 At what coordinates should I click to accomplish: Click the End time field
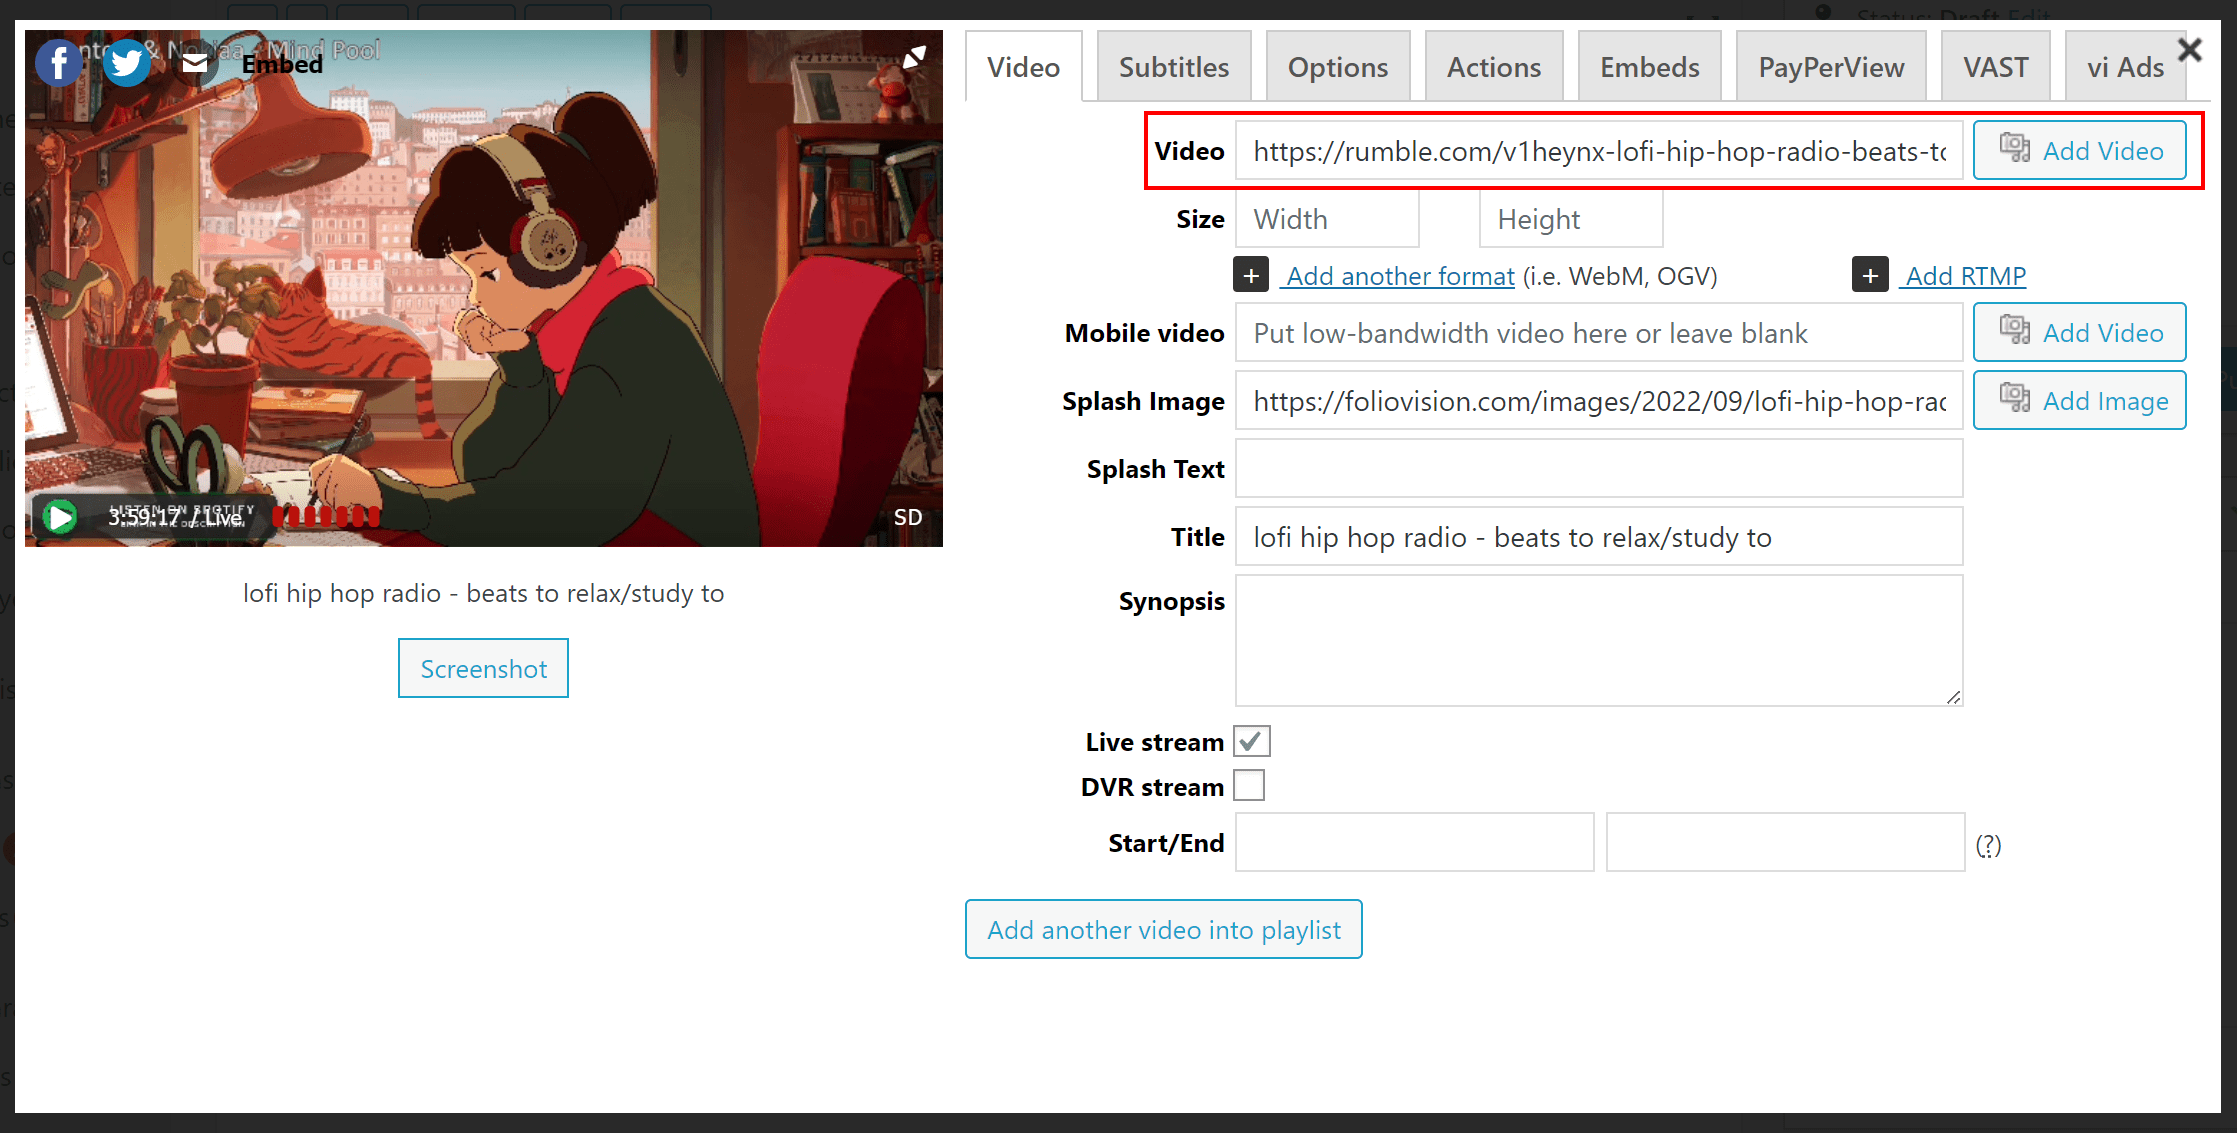tap(1785, 842)
